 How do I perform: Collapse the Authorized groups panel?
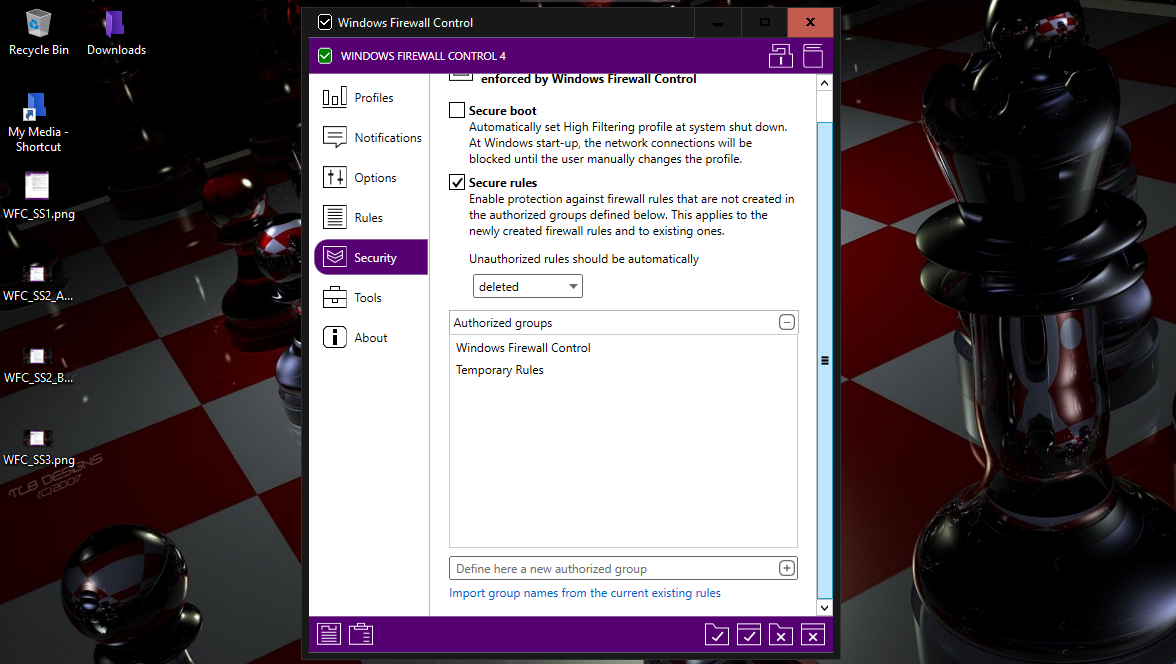coord(787,323)
